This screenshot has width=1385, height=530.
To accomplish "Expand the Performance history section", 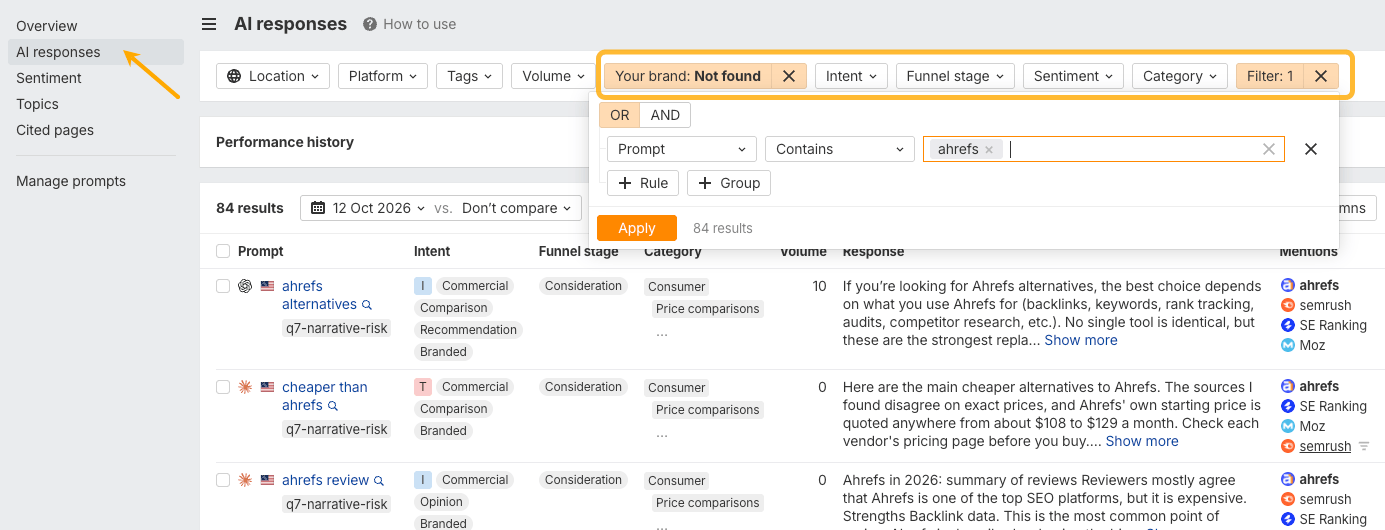I will tap(285, 142).
